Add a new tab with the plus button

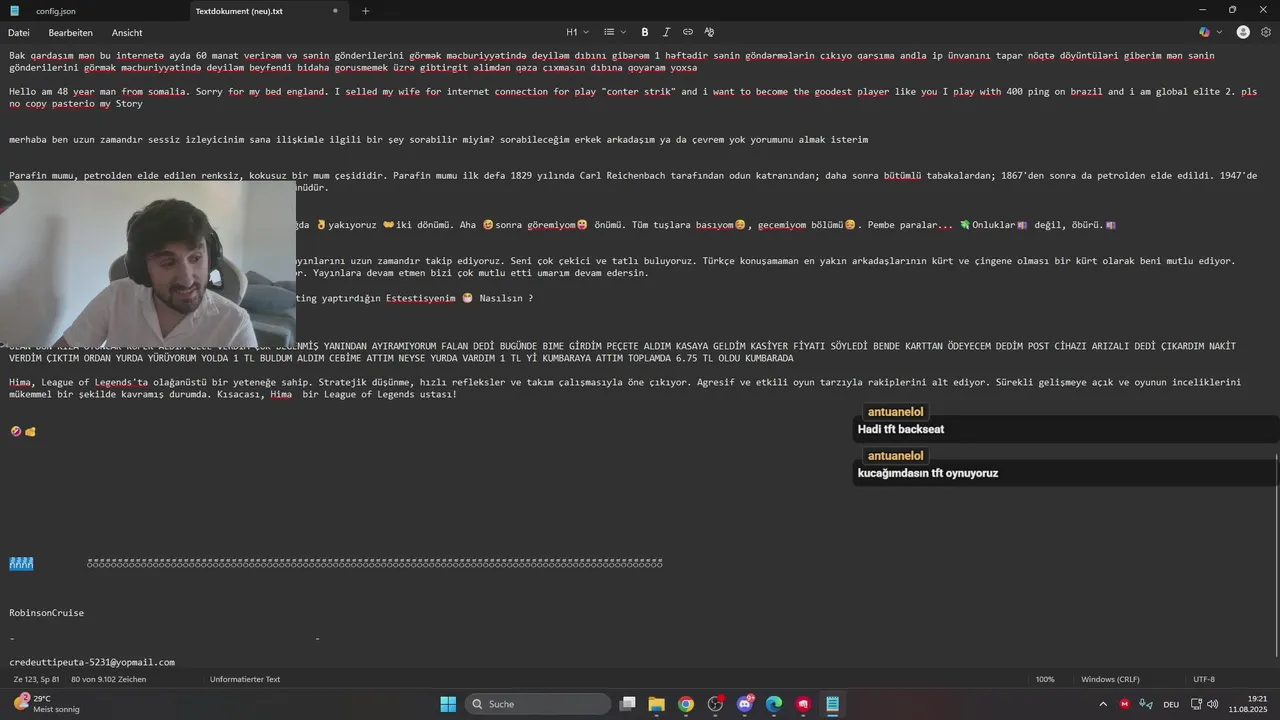[x=365, y=11]
